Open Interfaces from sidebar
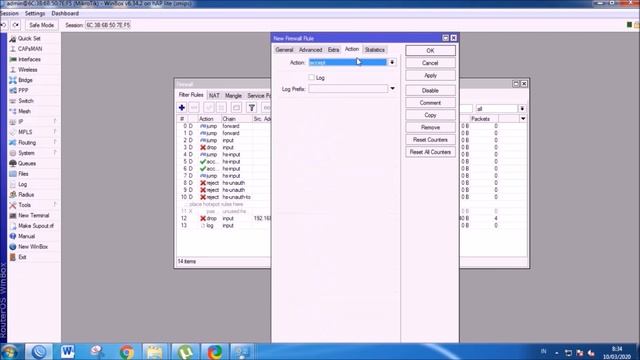Viewport: 640px width, 360px height. 29,59
